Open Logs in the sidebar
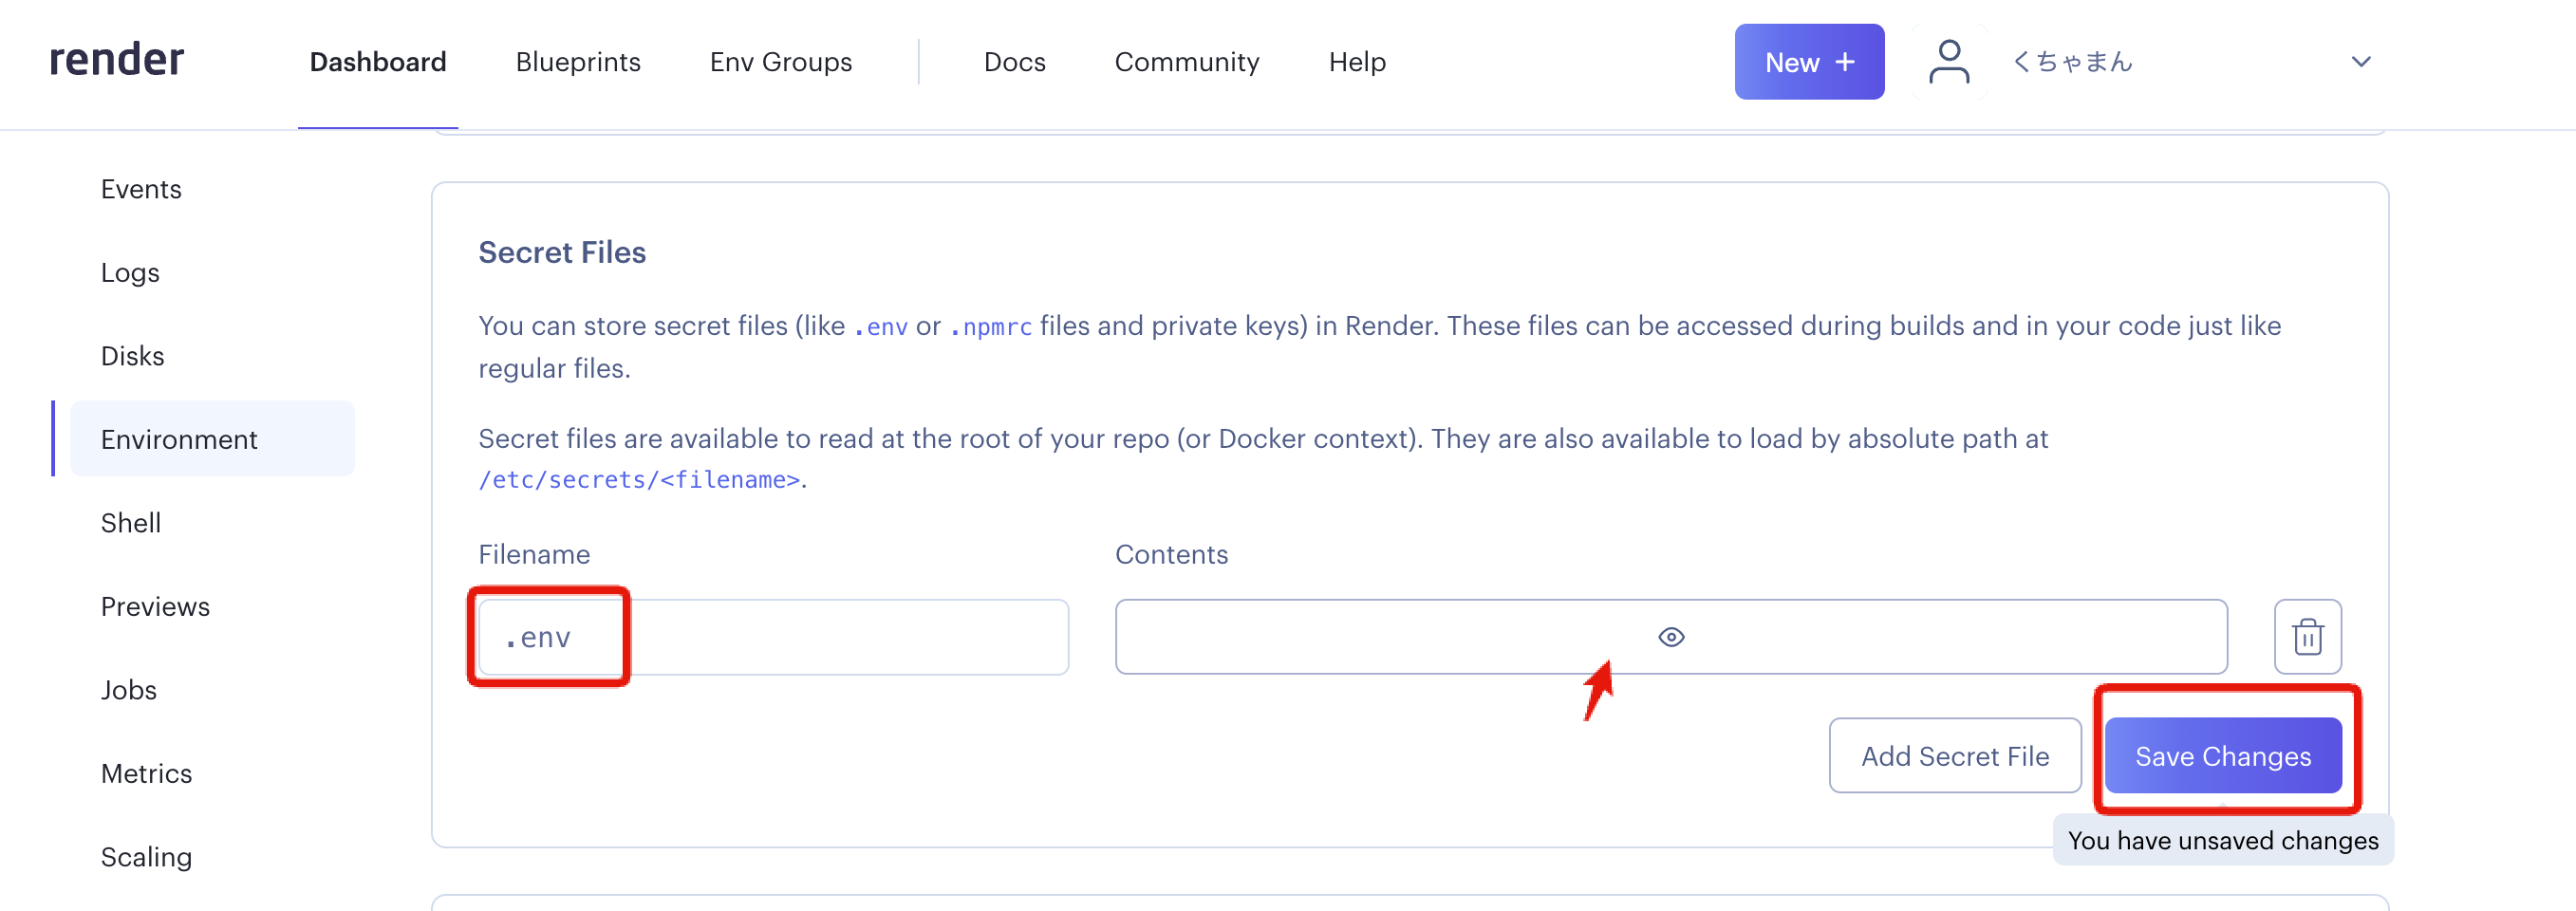Image resolution: width=2576 pixels, height=911 pixels. point(130,272)
